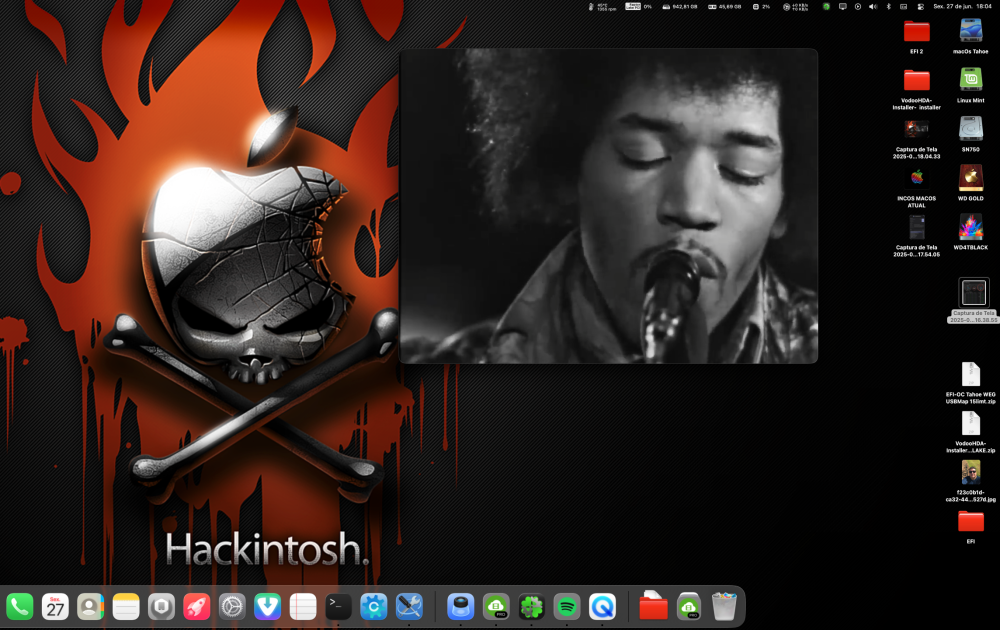Click the blue jar Dock icon
This screenshot has width=1000, height=630.
click(x=460, y=606)
